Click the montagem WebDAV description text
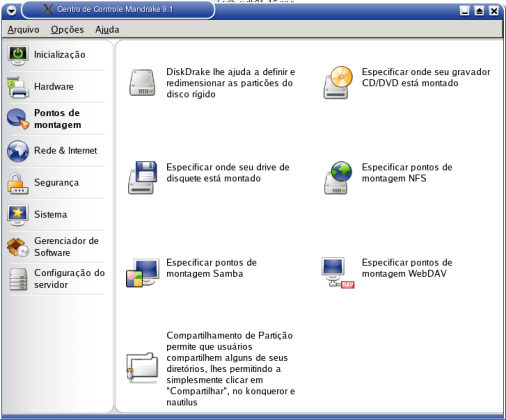 (407, 268)
